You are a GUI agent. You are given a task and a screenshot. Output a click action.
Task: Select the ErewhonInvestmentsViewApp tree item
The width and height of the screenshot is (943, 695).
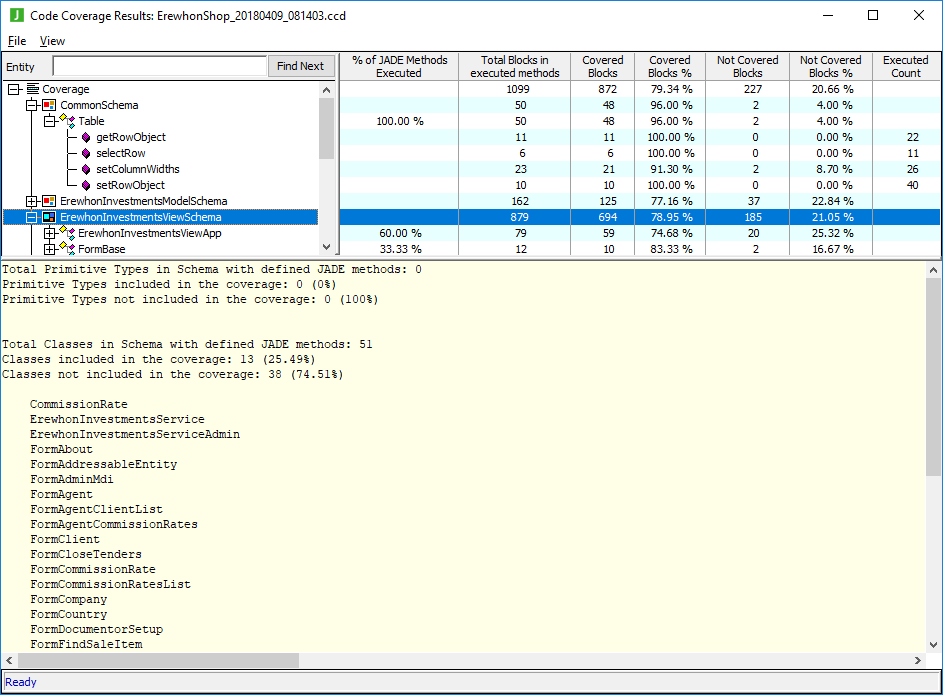[x=149, y=233]
